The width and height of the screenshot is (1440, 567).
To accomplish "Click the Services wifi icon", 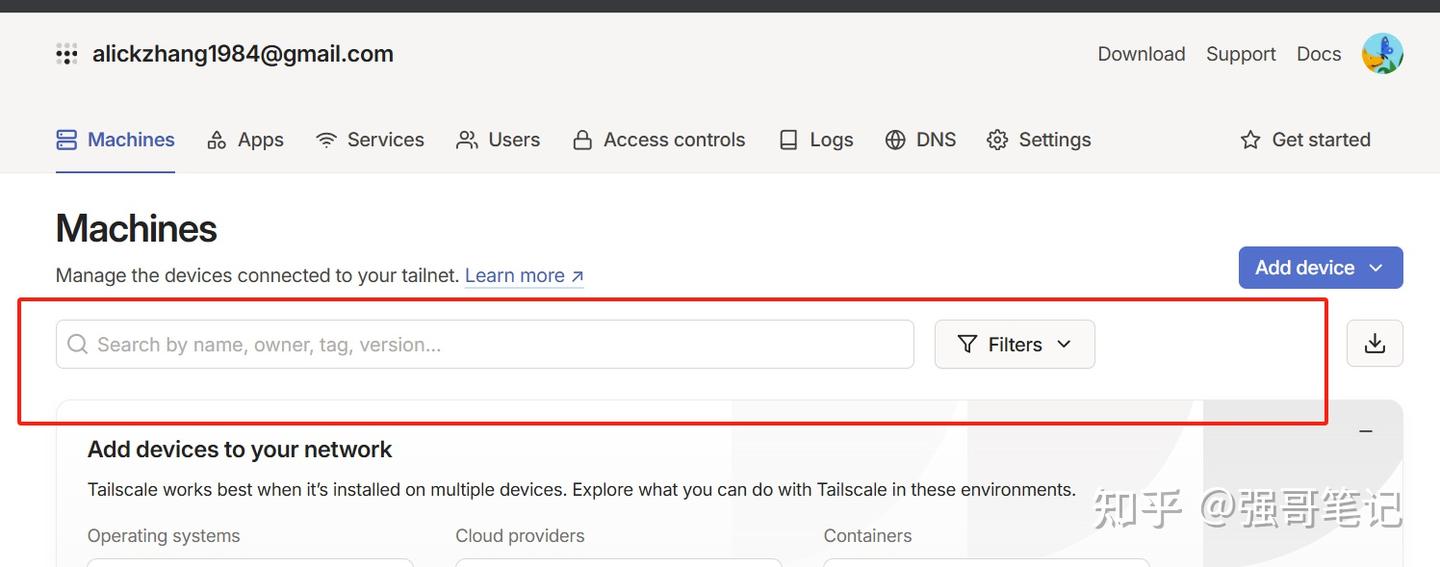I will 326,140.
